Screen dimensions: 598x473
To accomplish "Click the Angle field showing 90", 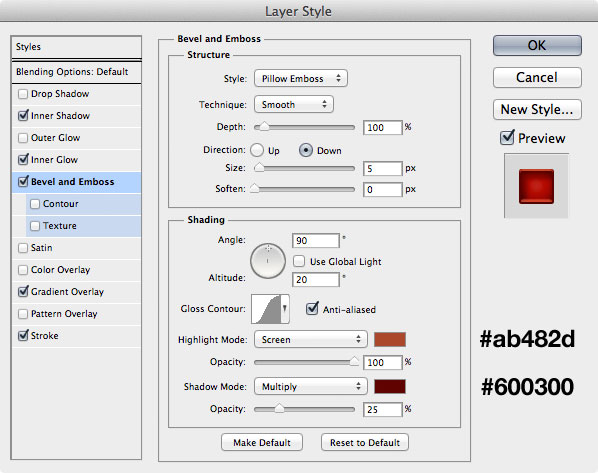I will [315, 241].
